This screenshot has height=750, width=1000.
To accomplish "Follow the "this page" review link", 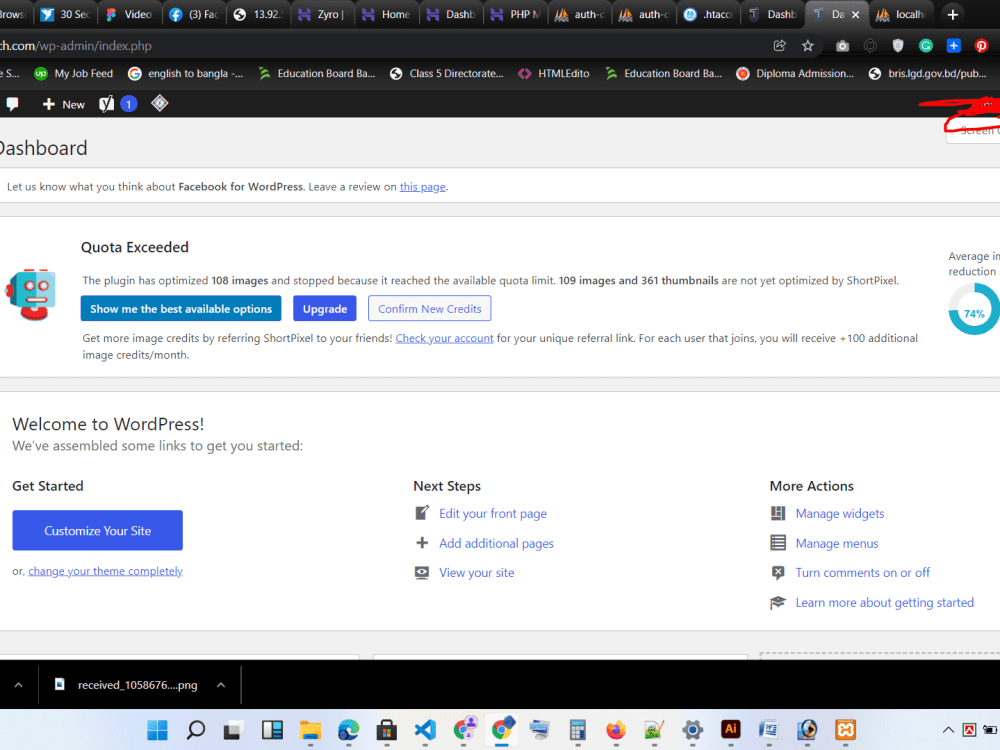I will [422, 187].
